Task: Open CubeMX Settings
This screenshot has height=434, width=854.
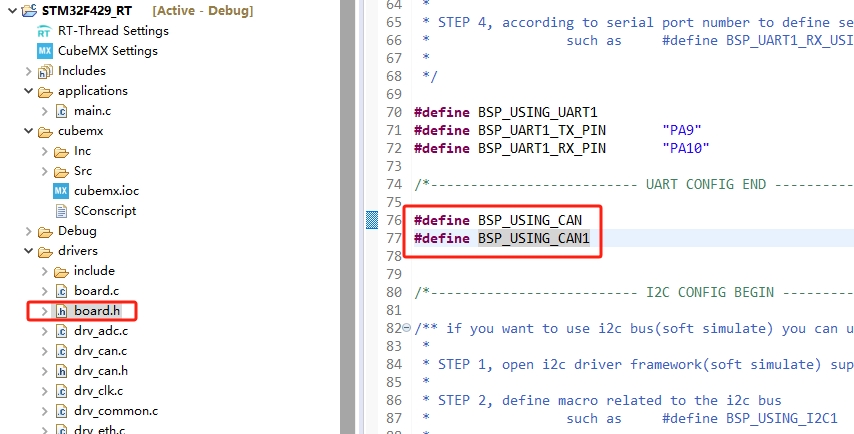Action: click(108, 51)
